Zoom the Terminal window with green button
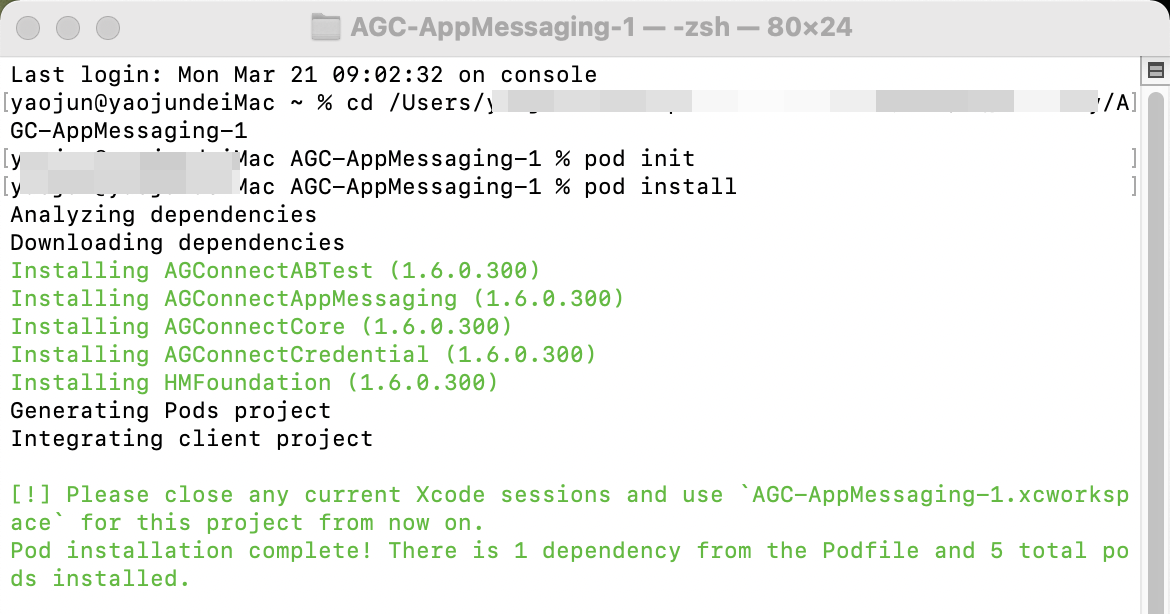 [x=107, y=27]
